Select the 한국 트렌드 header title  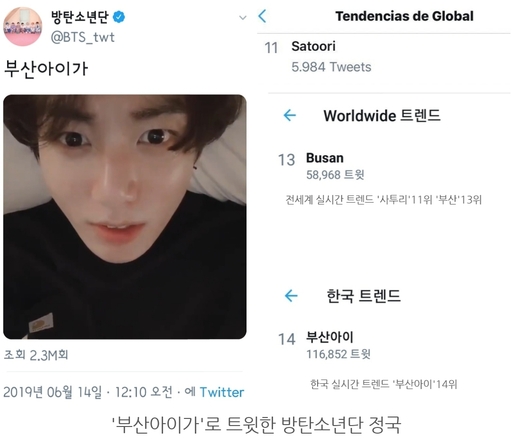363,296
